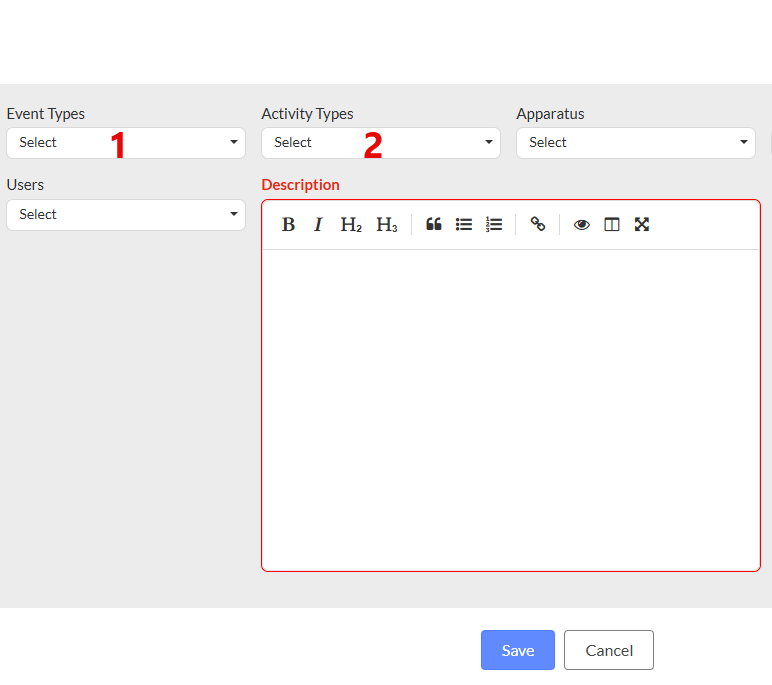Toggle side-by-side editor view

(611, 225)
